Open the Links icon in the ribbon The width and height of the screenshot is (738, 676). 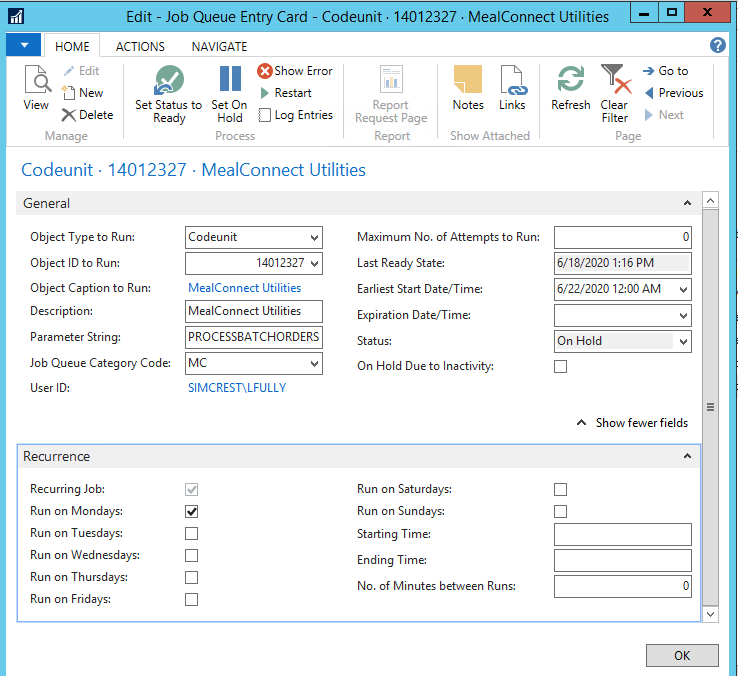click(512, 81)
